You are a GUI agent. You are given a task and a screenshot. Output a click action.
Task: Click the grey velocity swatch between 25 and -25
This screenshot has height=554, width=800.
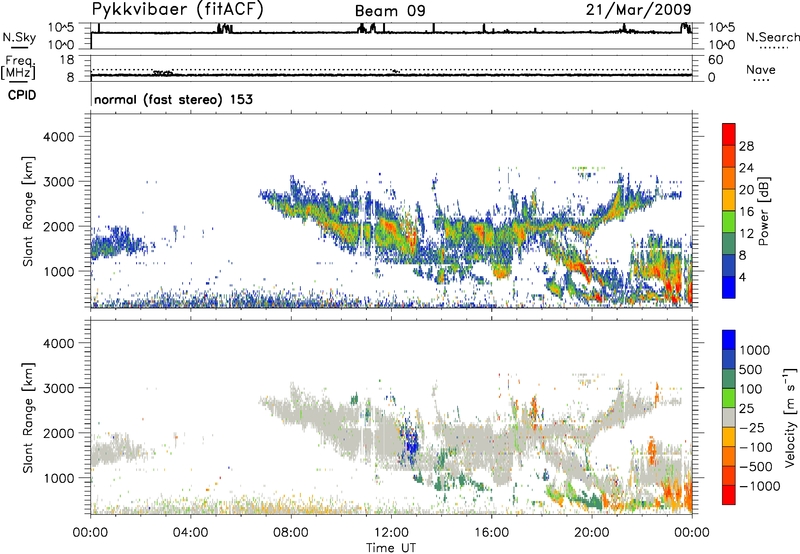coord(729,418)
